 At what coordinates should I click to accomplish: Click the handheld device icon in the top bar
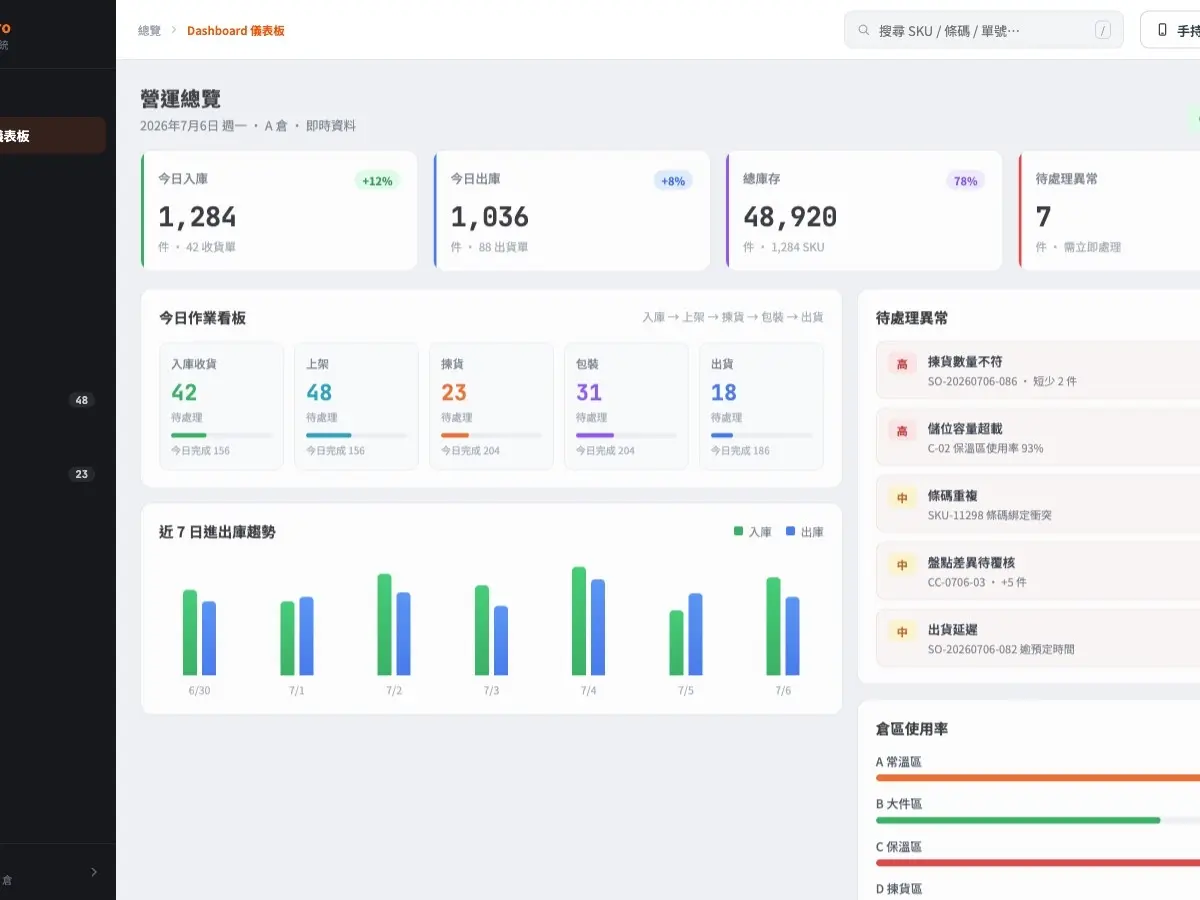point(1162,30)
